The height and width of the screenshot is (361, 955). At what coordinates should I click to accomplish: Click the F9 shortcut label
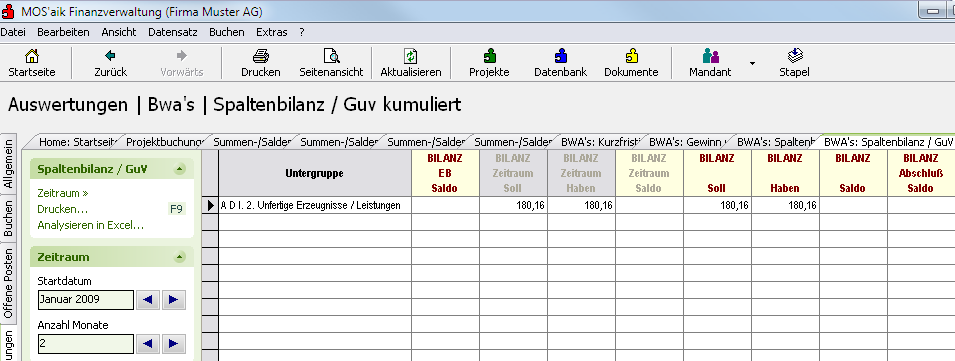tap(176, 209)
